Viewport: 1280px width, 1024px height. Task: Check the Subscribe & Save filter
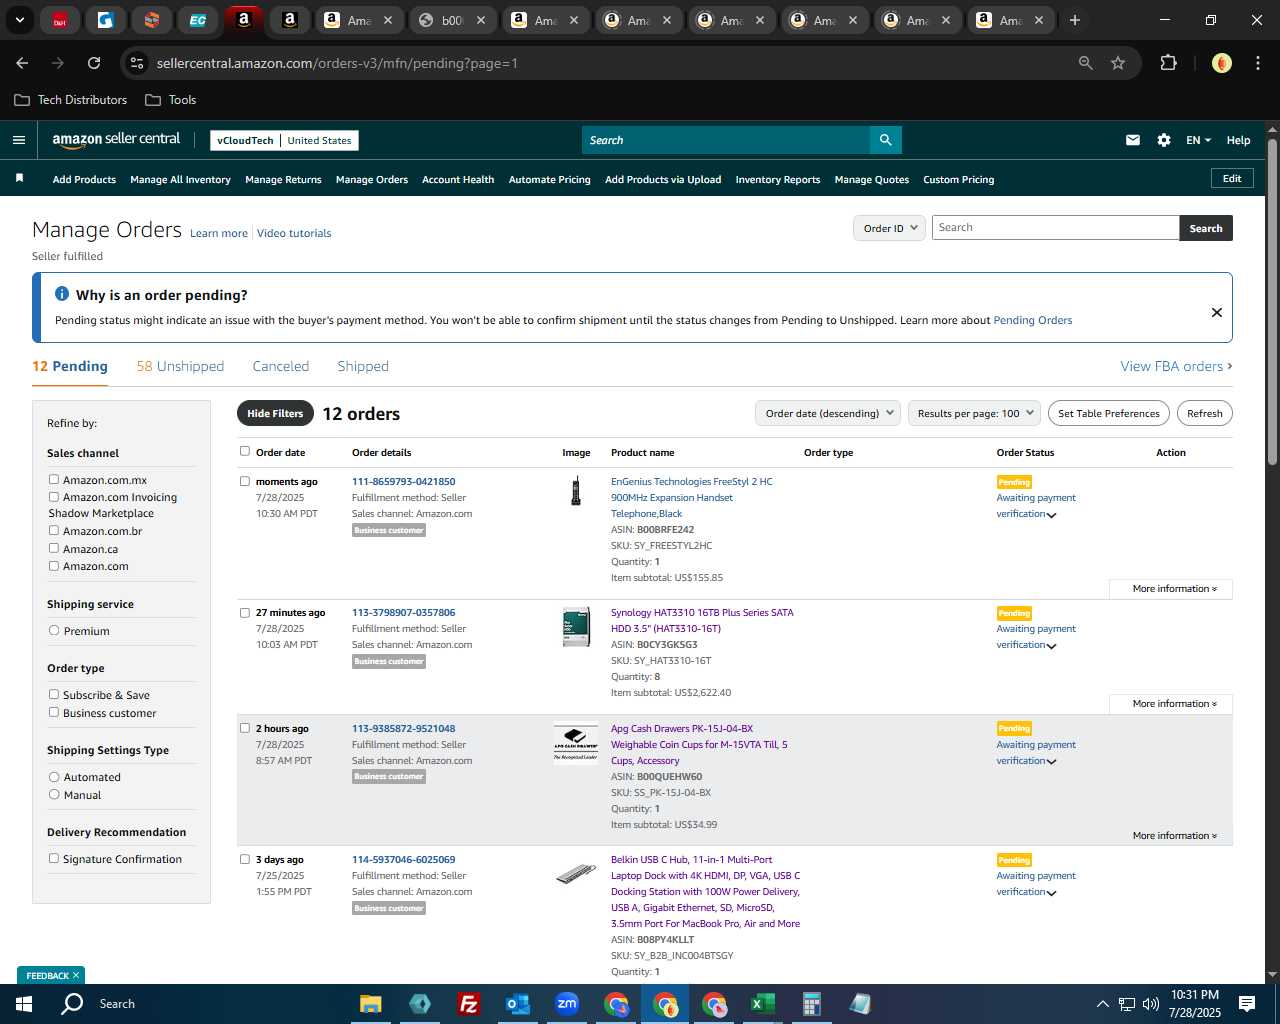[54, 695]
